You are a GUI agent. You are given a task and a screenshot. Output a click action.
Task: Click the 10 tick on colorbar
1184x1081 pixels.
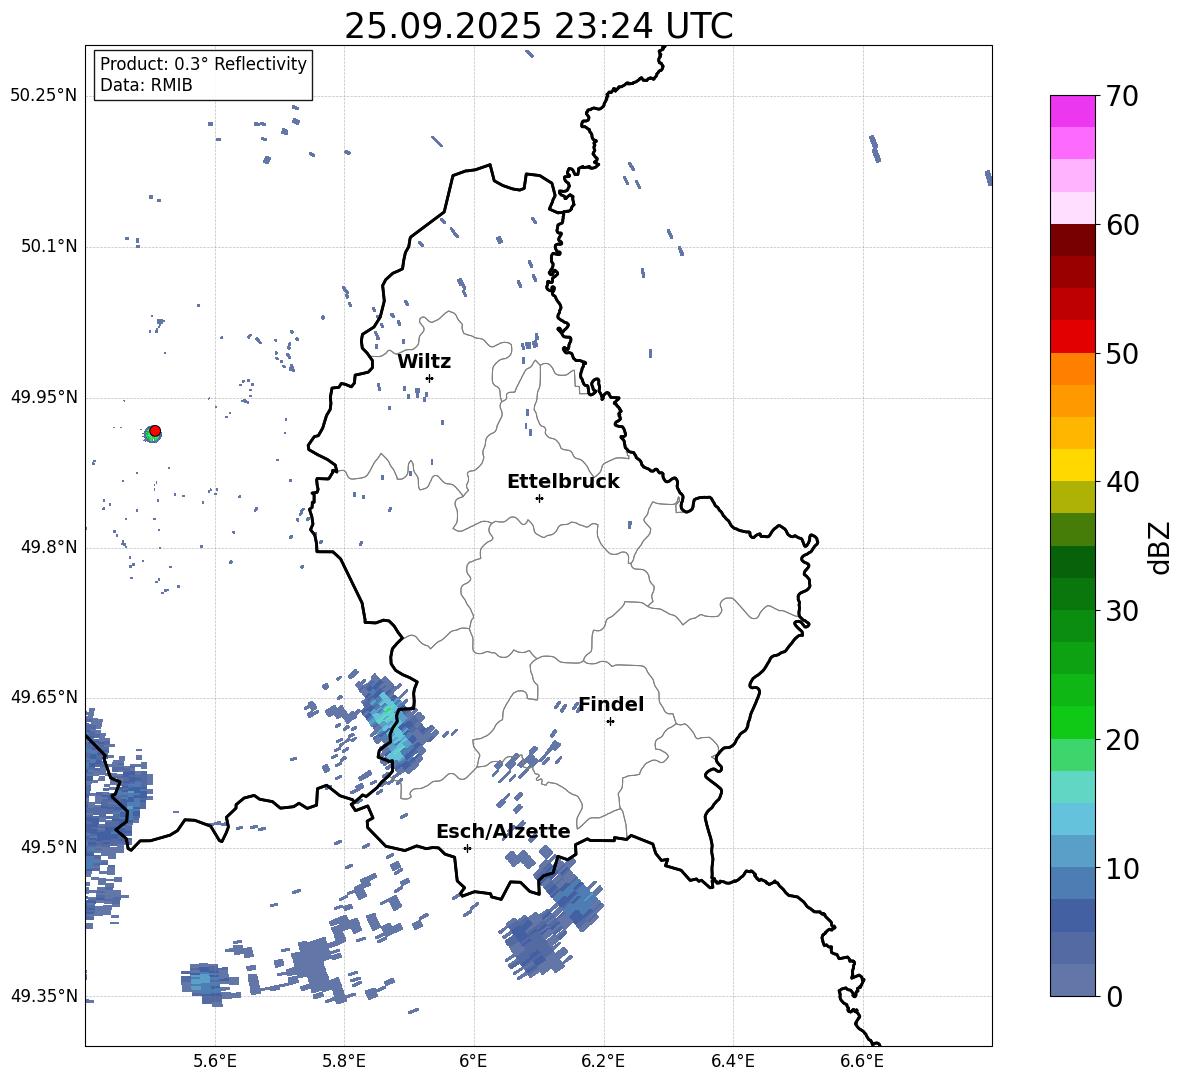(x=1122, y=868)
